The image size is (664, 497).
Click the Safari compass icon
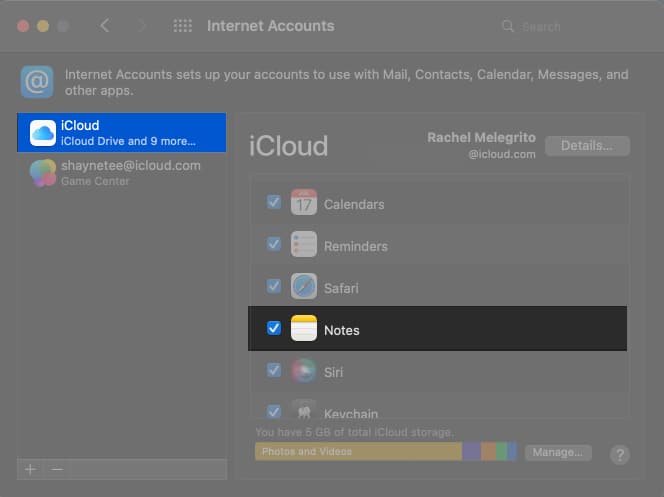click(304, 286)
